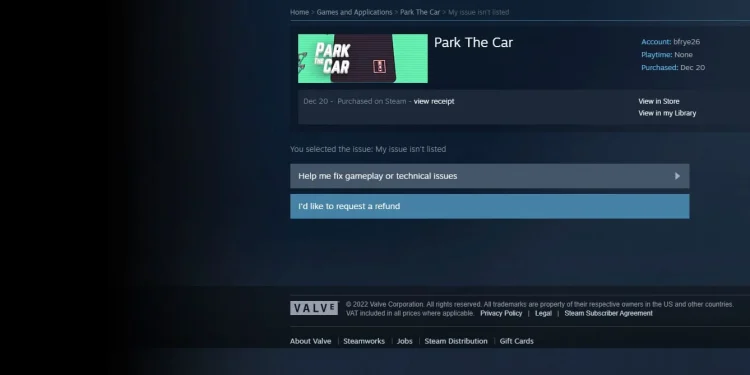Open Park The Car breadcrumb link

click(420, 12)
